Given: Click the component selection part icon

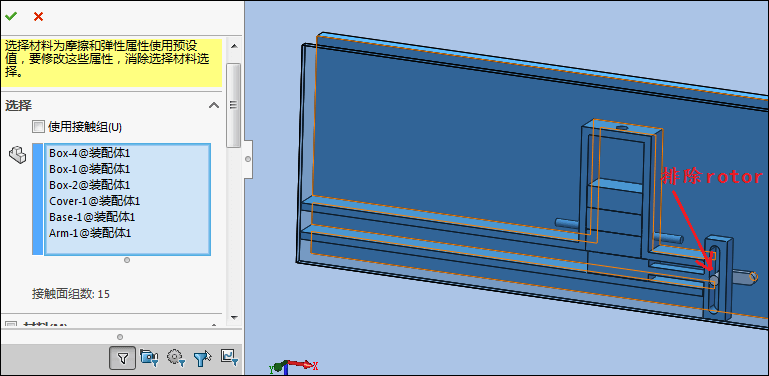Looking at the screenshot, I should tap(18, 155).
